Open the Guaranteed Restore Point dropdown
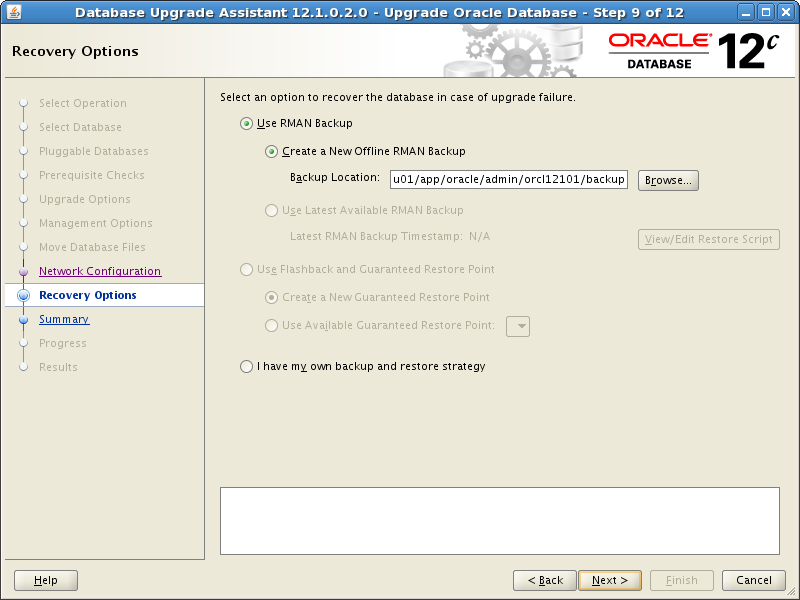 coord(518,327)
